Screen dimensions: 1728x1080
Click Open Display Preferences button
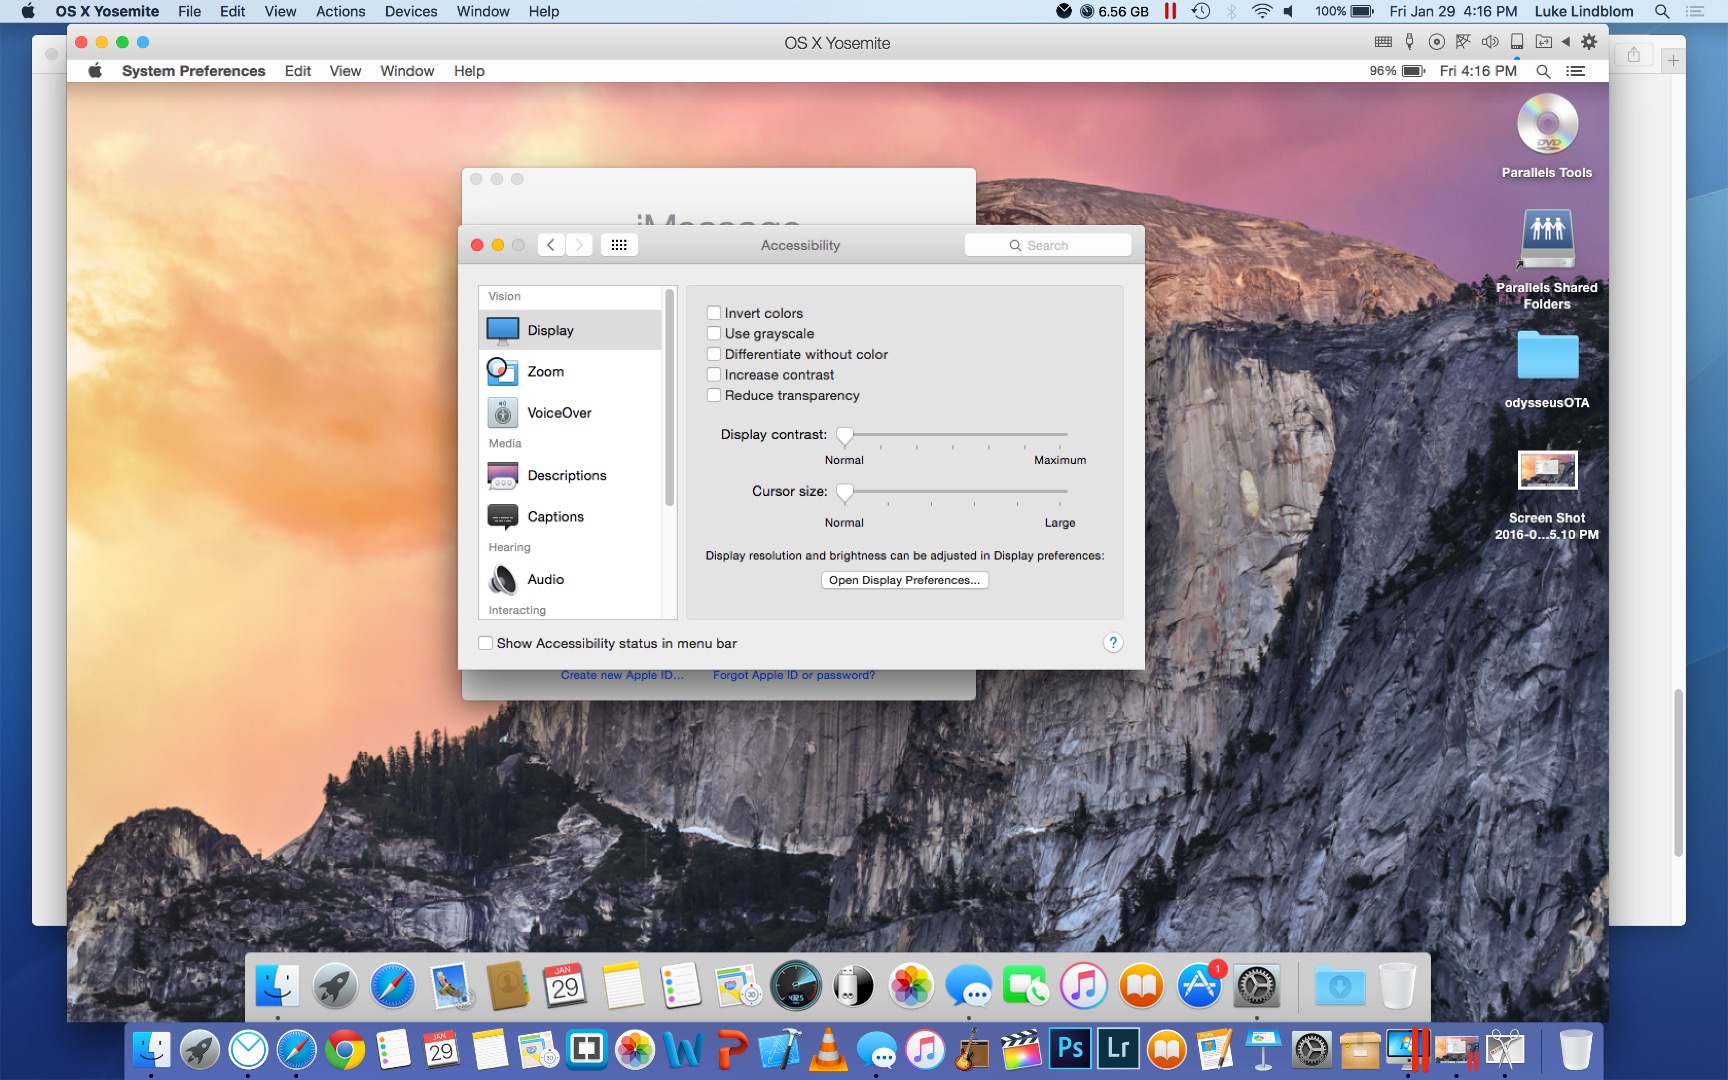(905, 580)
